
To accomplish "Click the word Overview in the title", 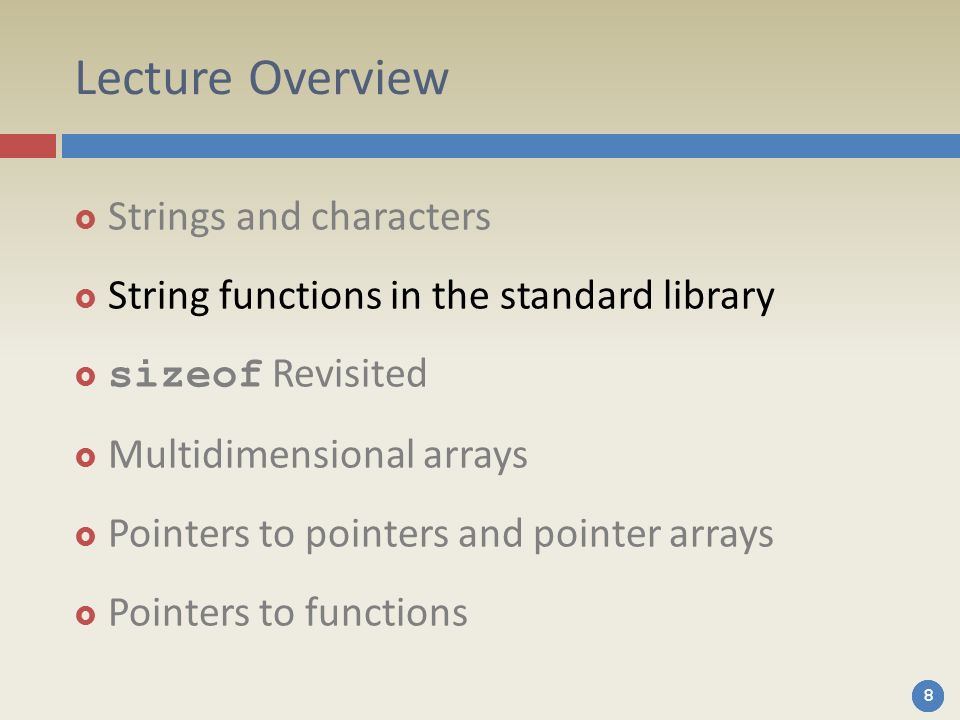I will click(349, 78).
